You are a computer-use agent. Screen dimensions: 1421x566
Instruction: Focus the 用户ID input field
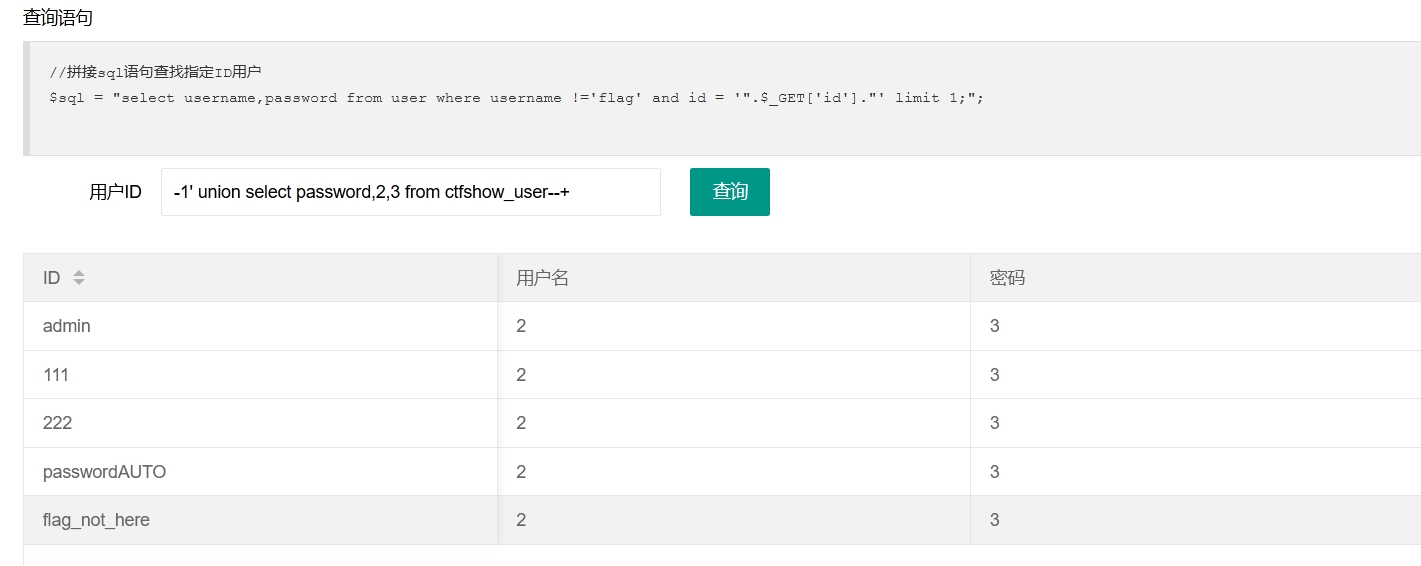[x=411, y=192]
